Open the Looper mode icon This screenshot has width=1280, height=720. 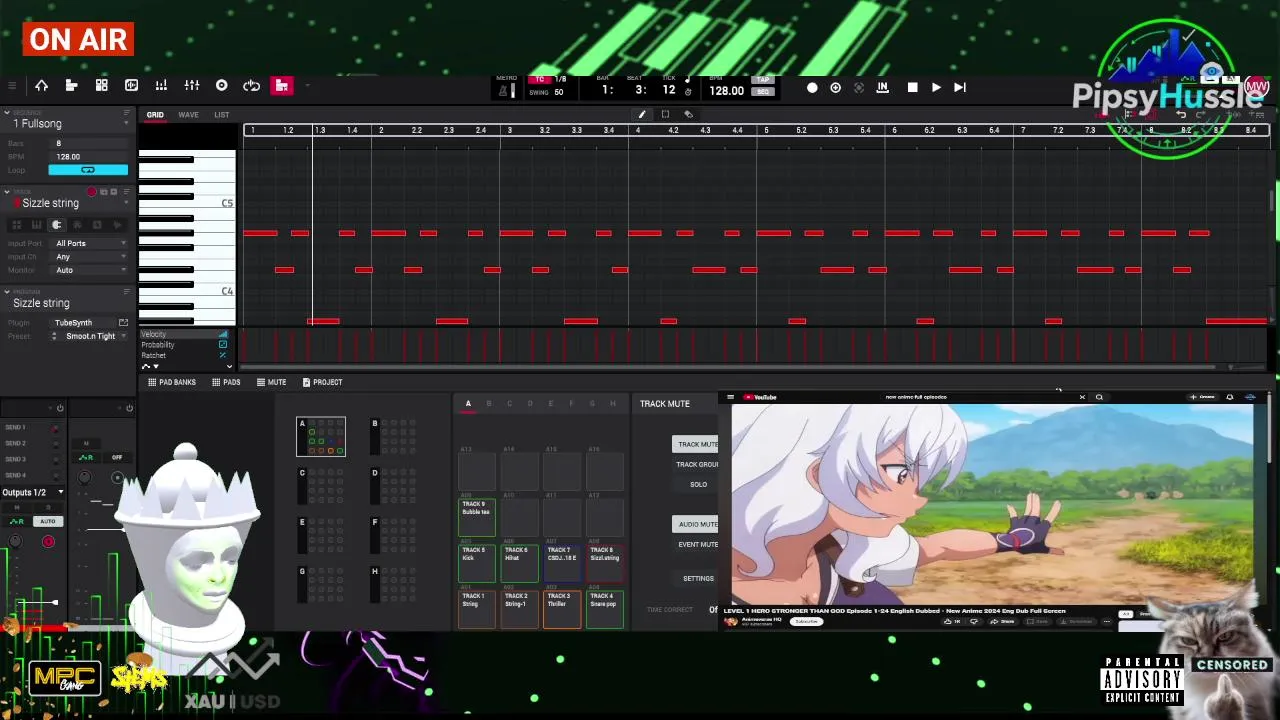[x=252, y=86]
